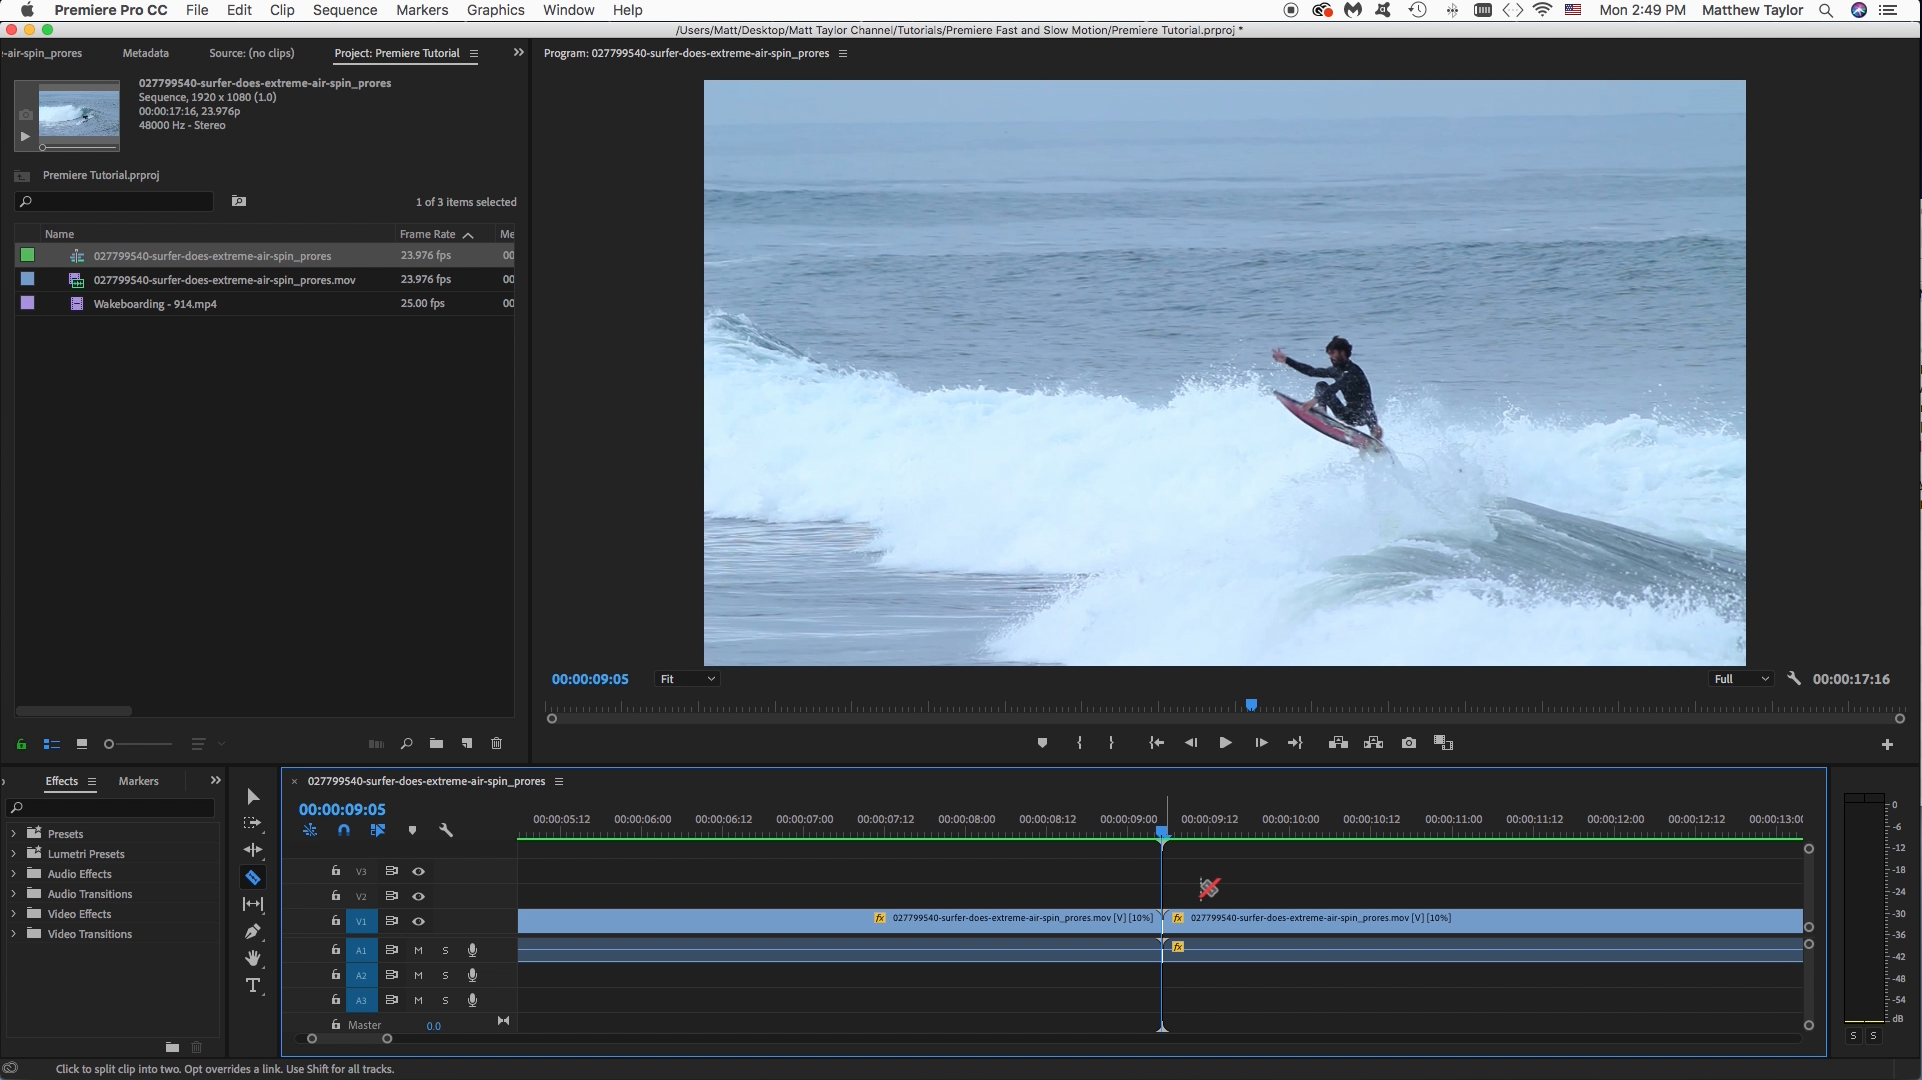Viewport: 1922px width, 1080px height.
Task: Expand the Lumetri Presets folder
Action: [13, 853]
